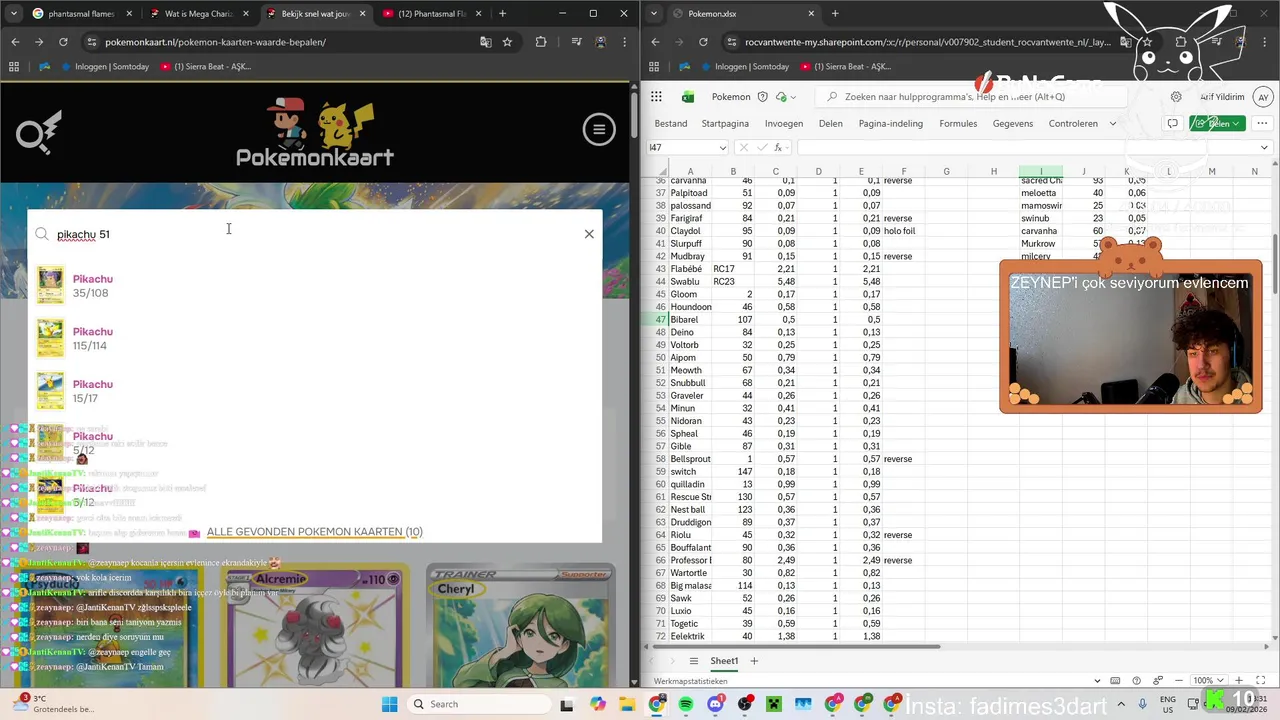Expand more ribbon tabs chevron after Controleren
The width and height of the screenshot is (1280, 720).
(1112, 124)
